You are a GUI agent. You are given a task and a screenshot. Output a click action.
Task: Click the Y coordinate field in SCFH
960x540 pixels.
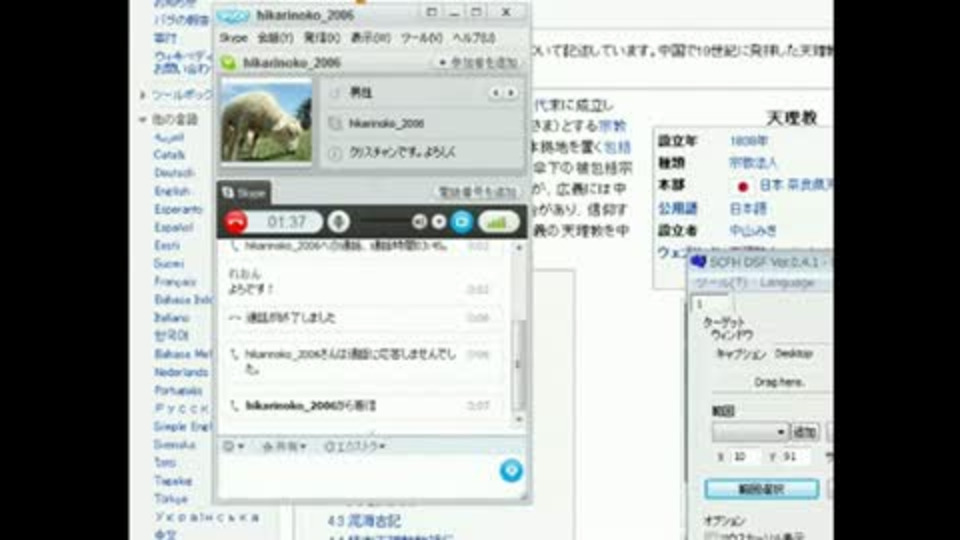795,457
